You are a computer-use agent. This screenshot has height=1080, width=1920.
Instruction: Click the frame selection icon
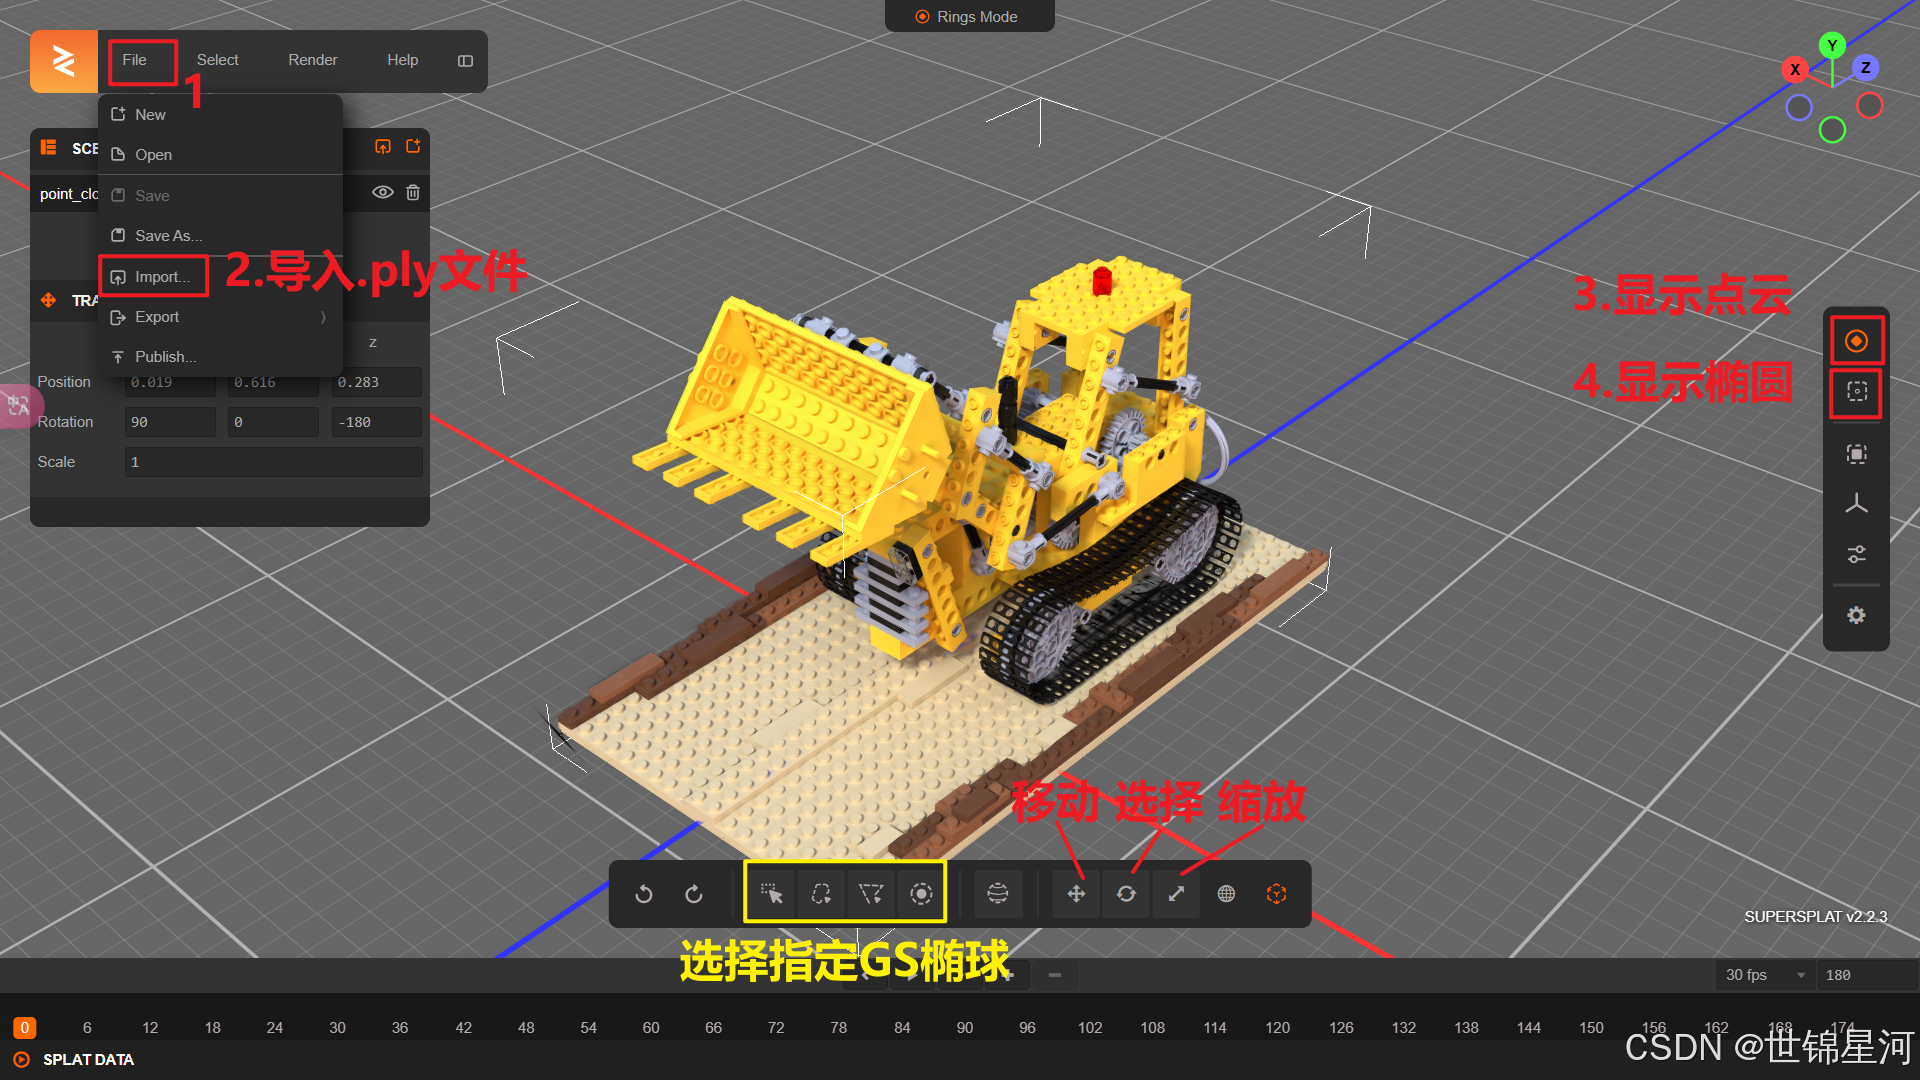click(1856, 454)
